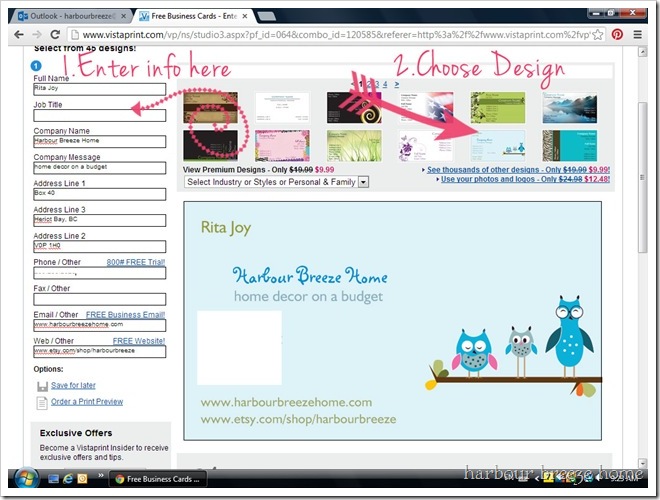Click the page scrollbar up arrow

[x=642, y=52]
